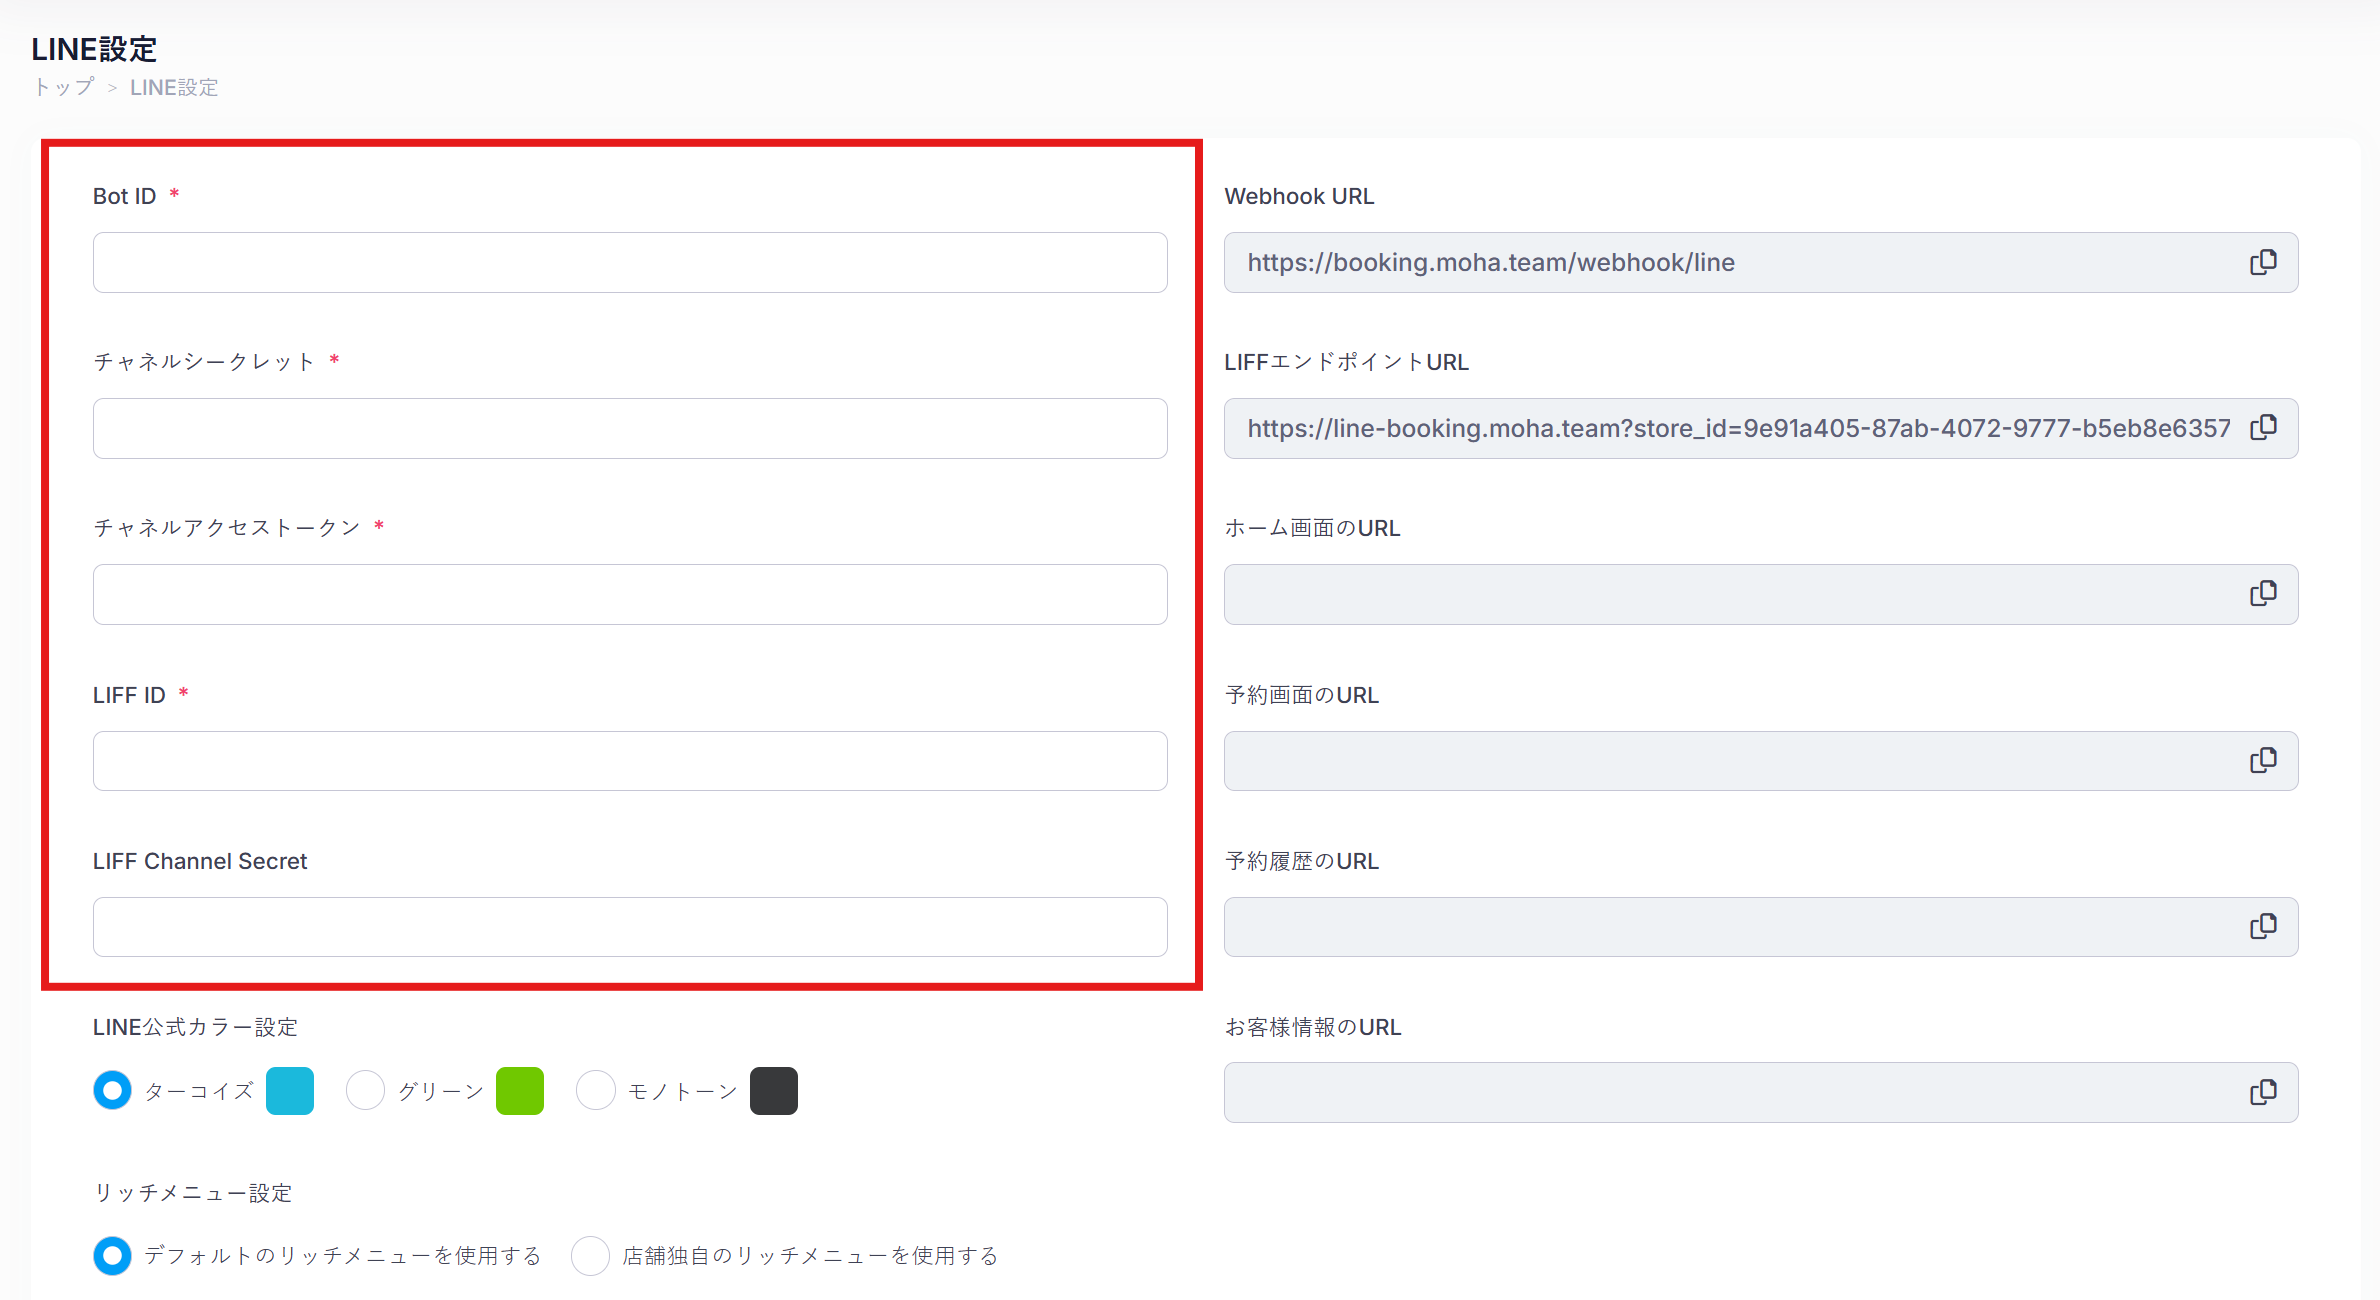The image size is (2380, 1300).
Task: Click the LINE設定 breadcrumb item
Action: pyautogui.click(x=174, y=87)
